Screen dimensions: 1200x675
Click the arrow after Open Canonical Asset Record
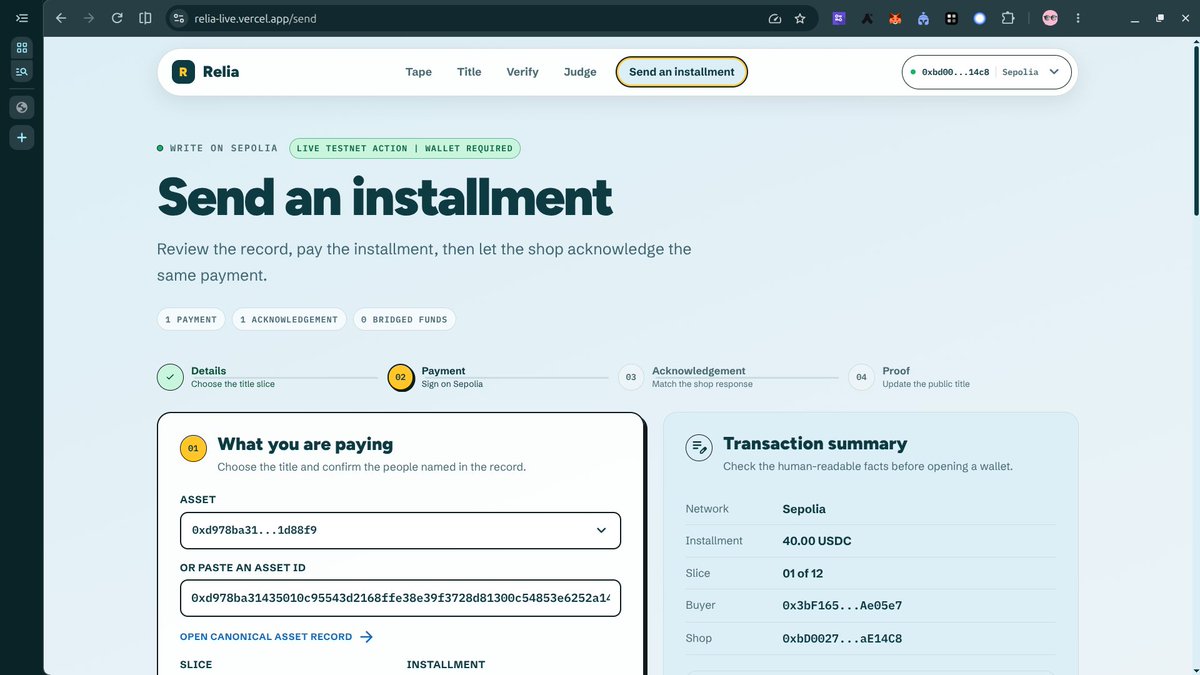[x=366, y=637]
